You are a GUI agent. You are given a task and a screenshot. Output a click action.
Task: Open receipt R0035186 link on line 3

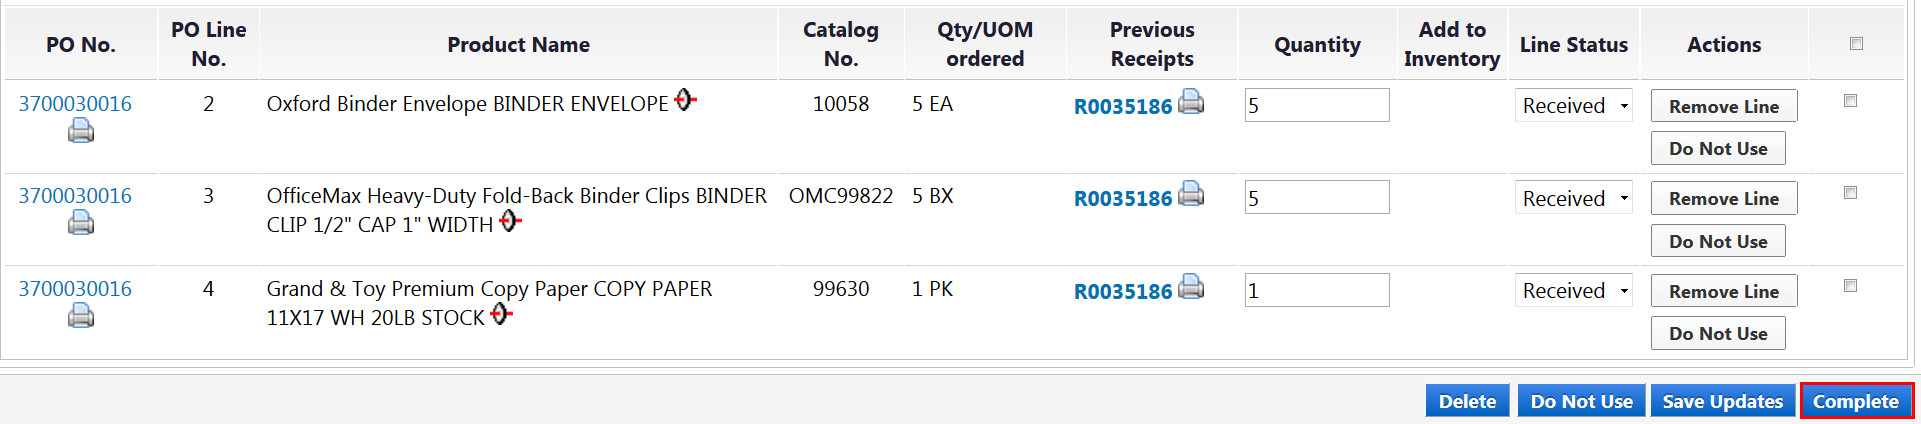[1122, 199]
